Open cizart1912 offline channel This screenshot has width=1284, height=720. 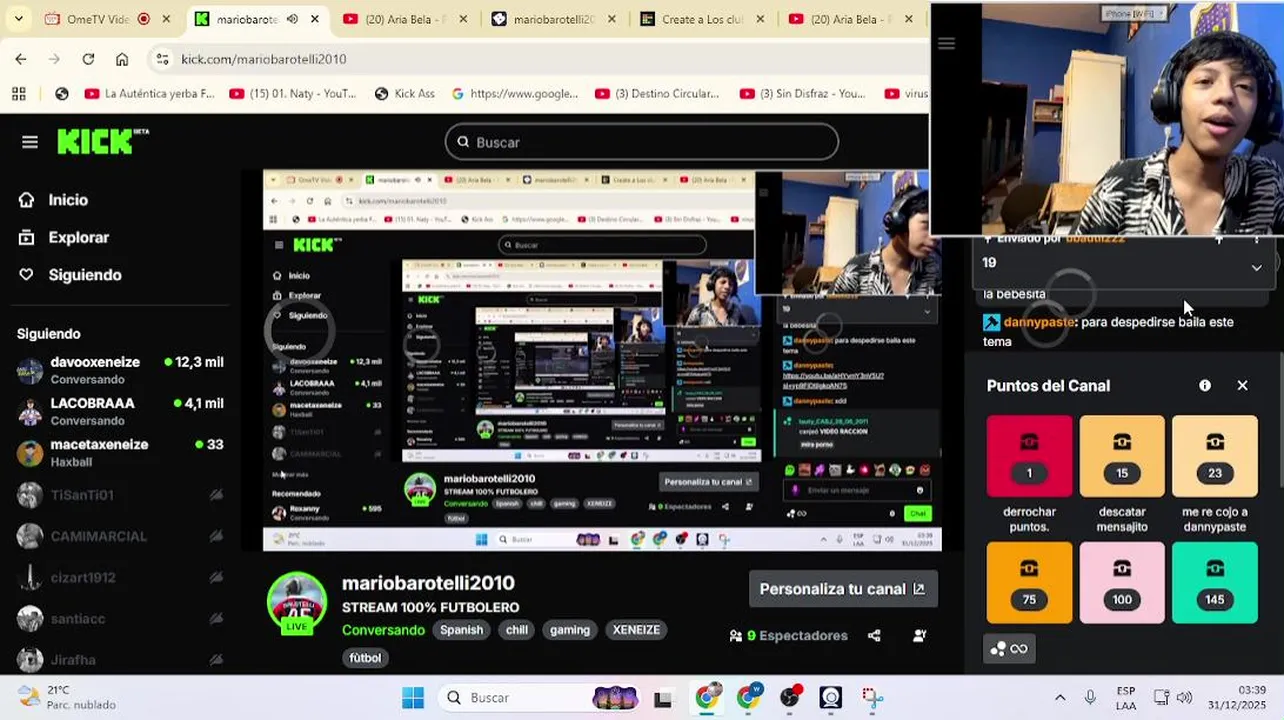[x=120, y=577]
